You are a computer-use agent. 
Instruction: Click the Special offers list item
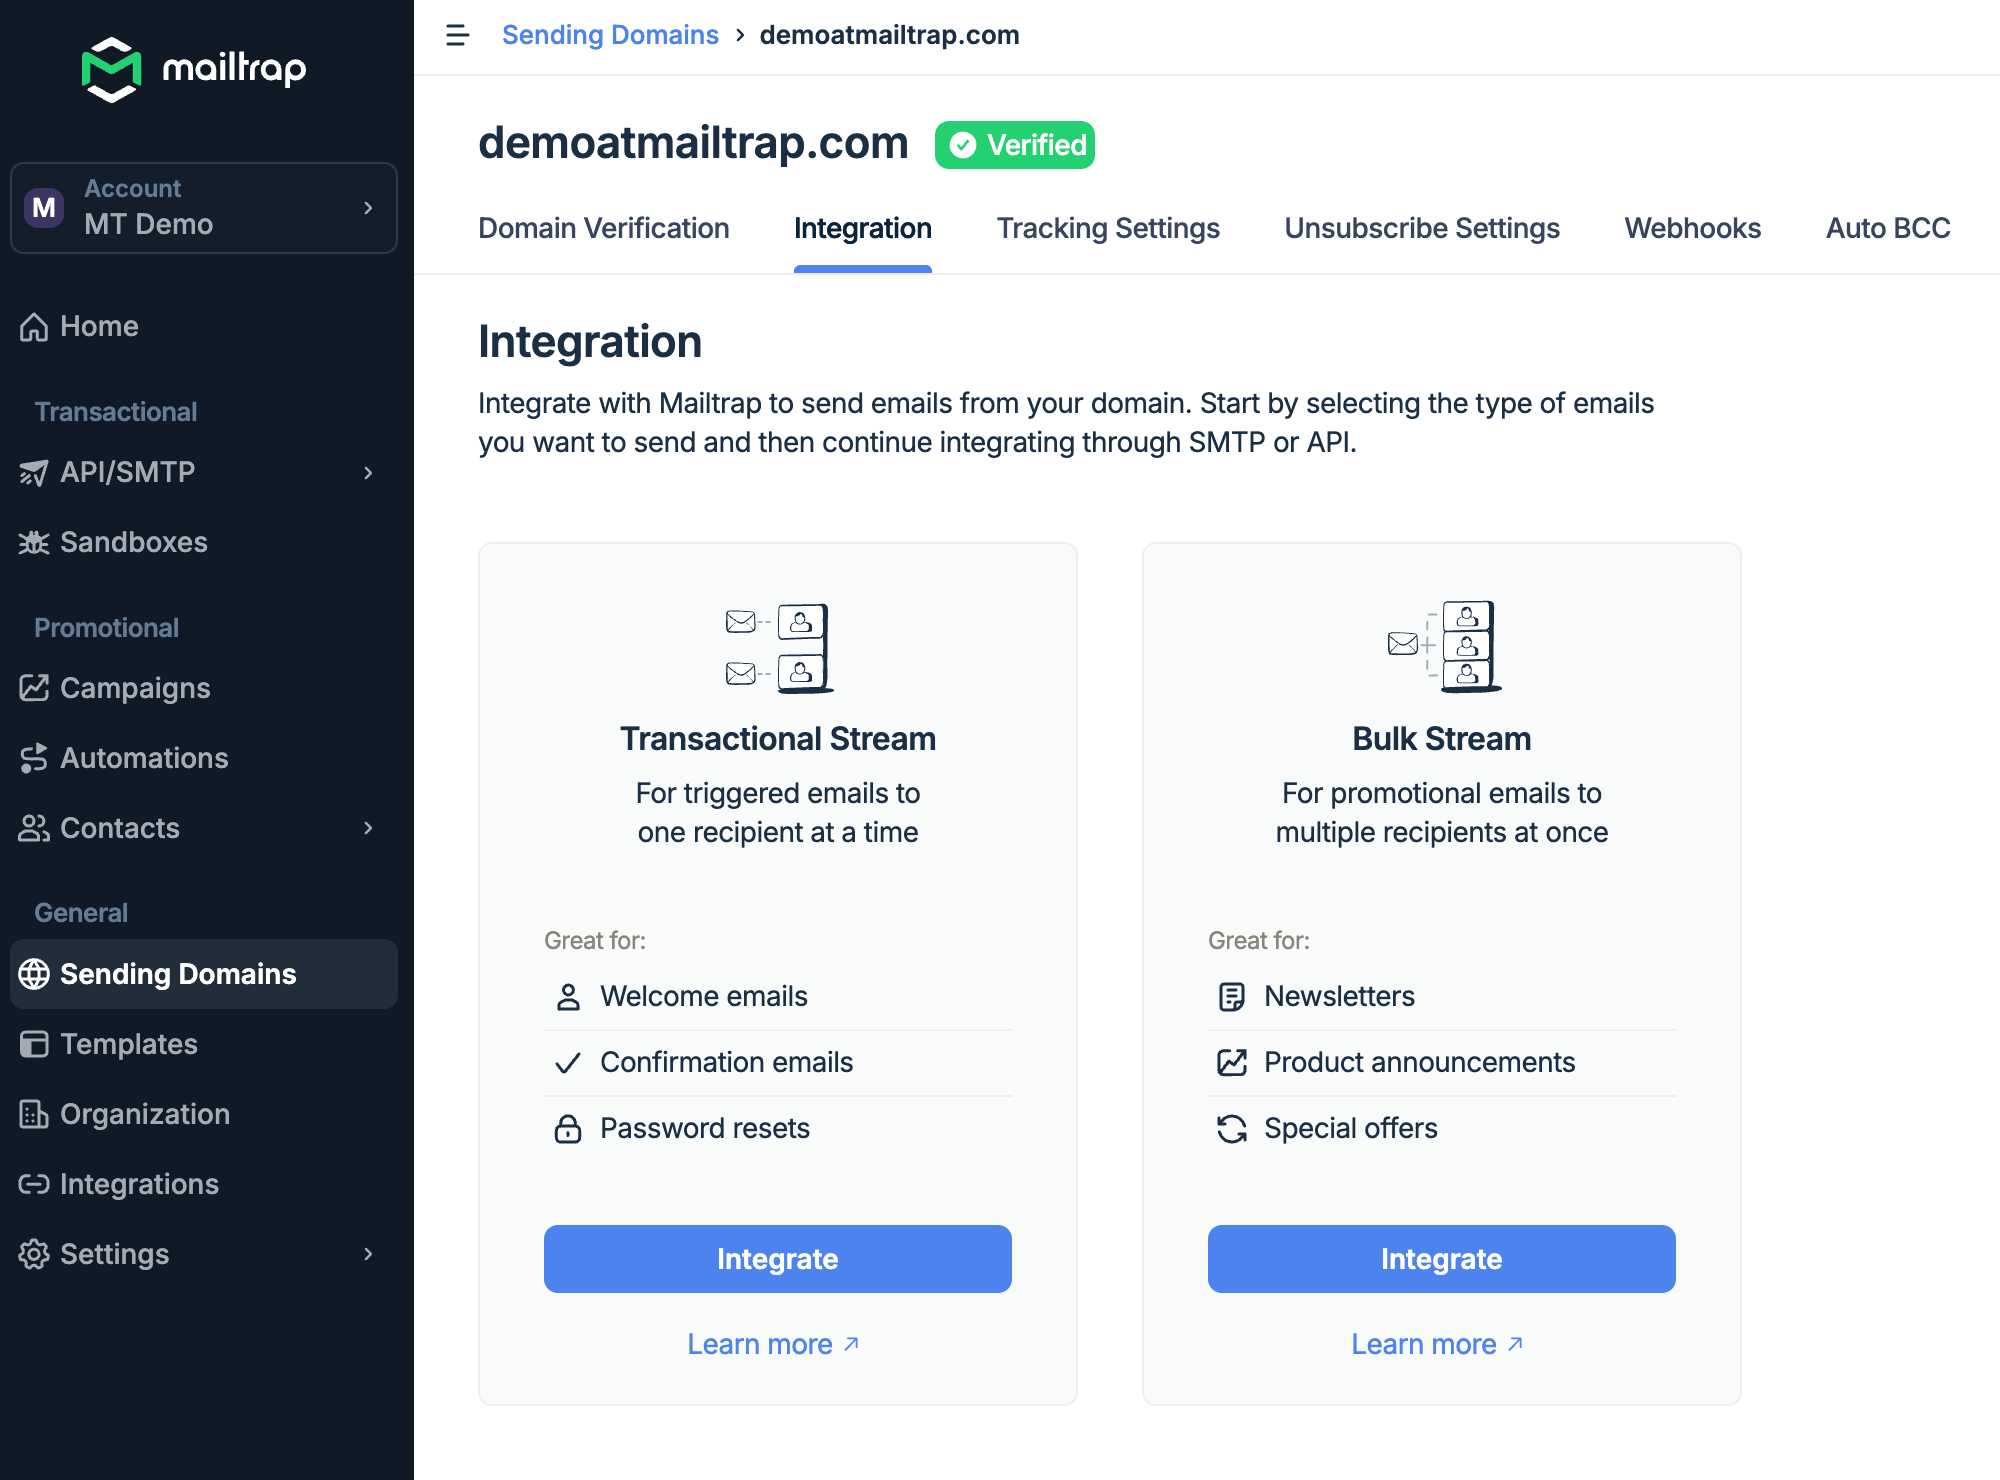pos(1442,1129)
